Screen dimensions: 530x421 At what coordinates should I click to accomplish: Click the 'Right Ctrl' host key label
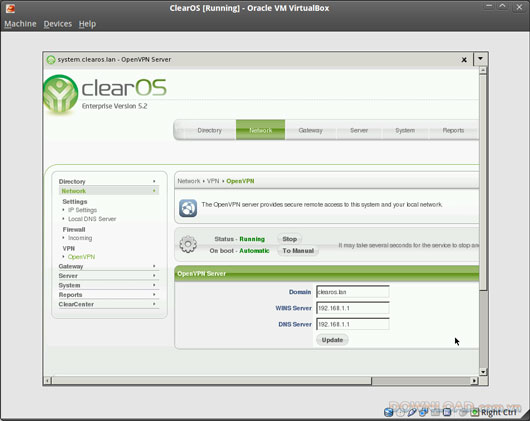(x=499, y=412)
